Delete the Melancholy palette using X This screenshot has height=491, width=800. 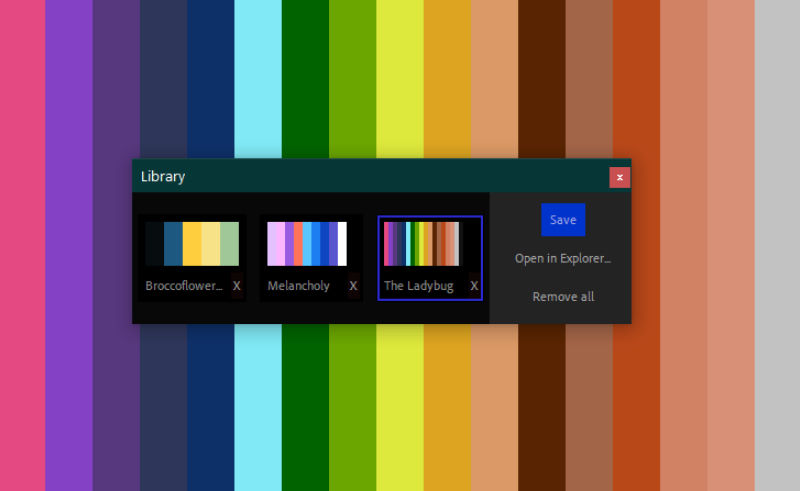click(353, 286)
